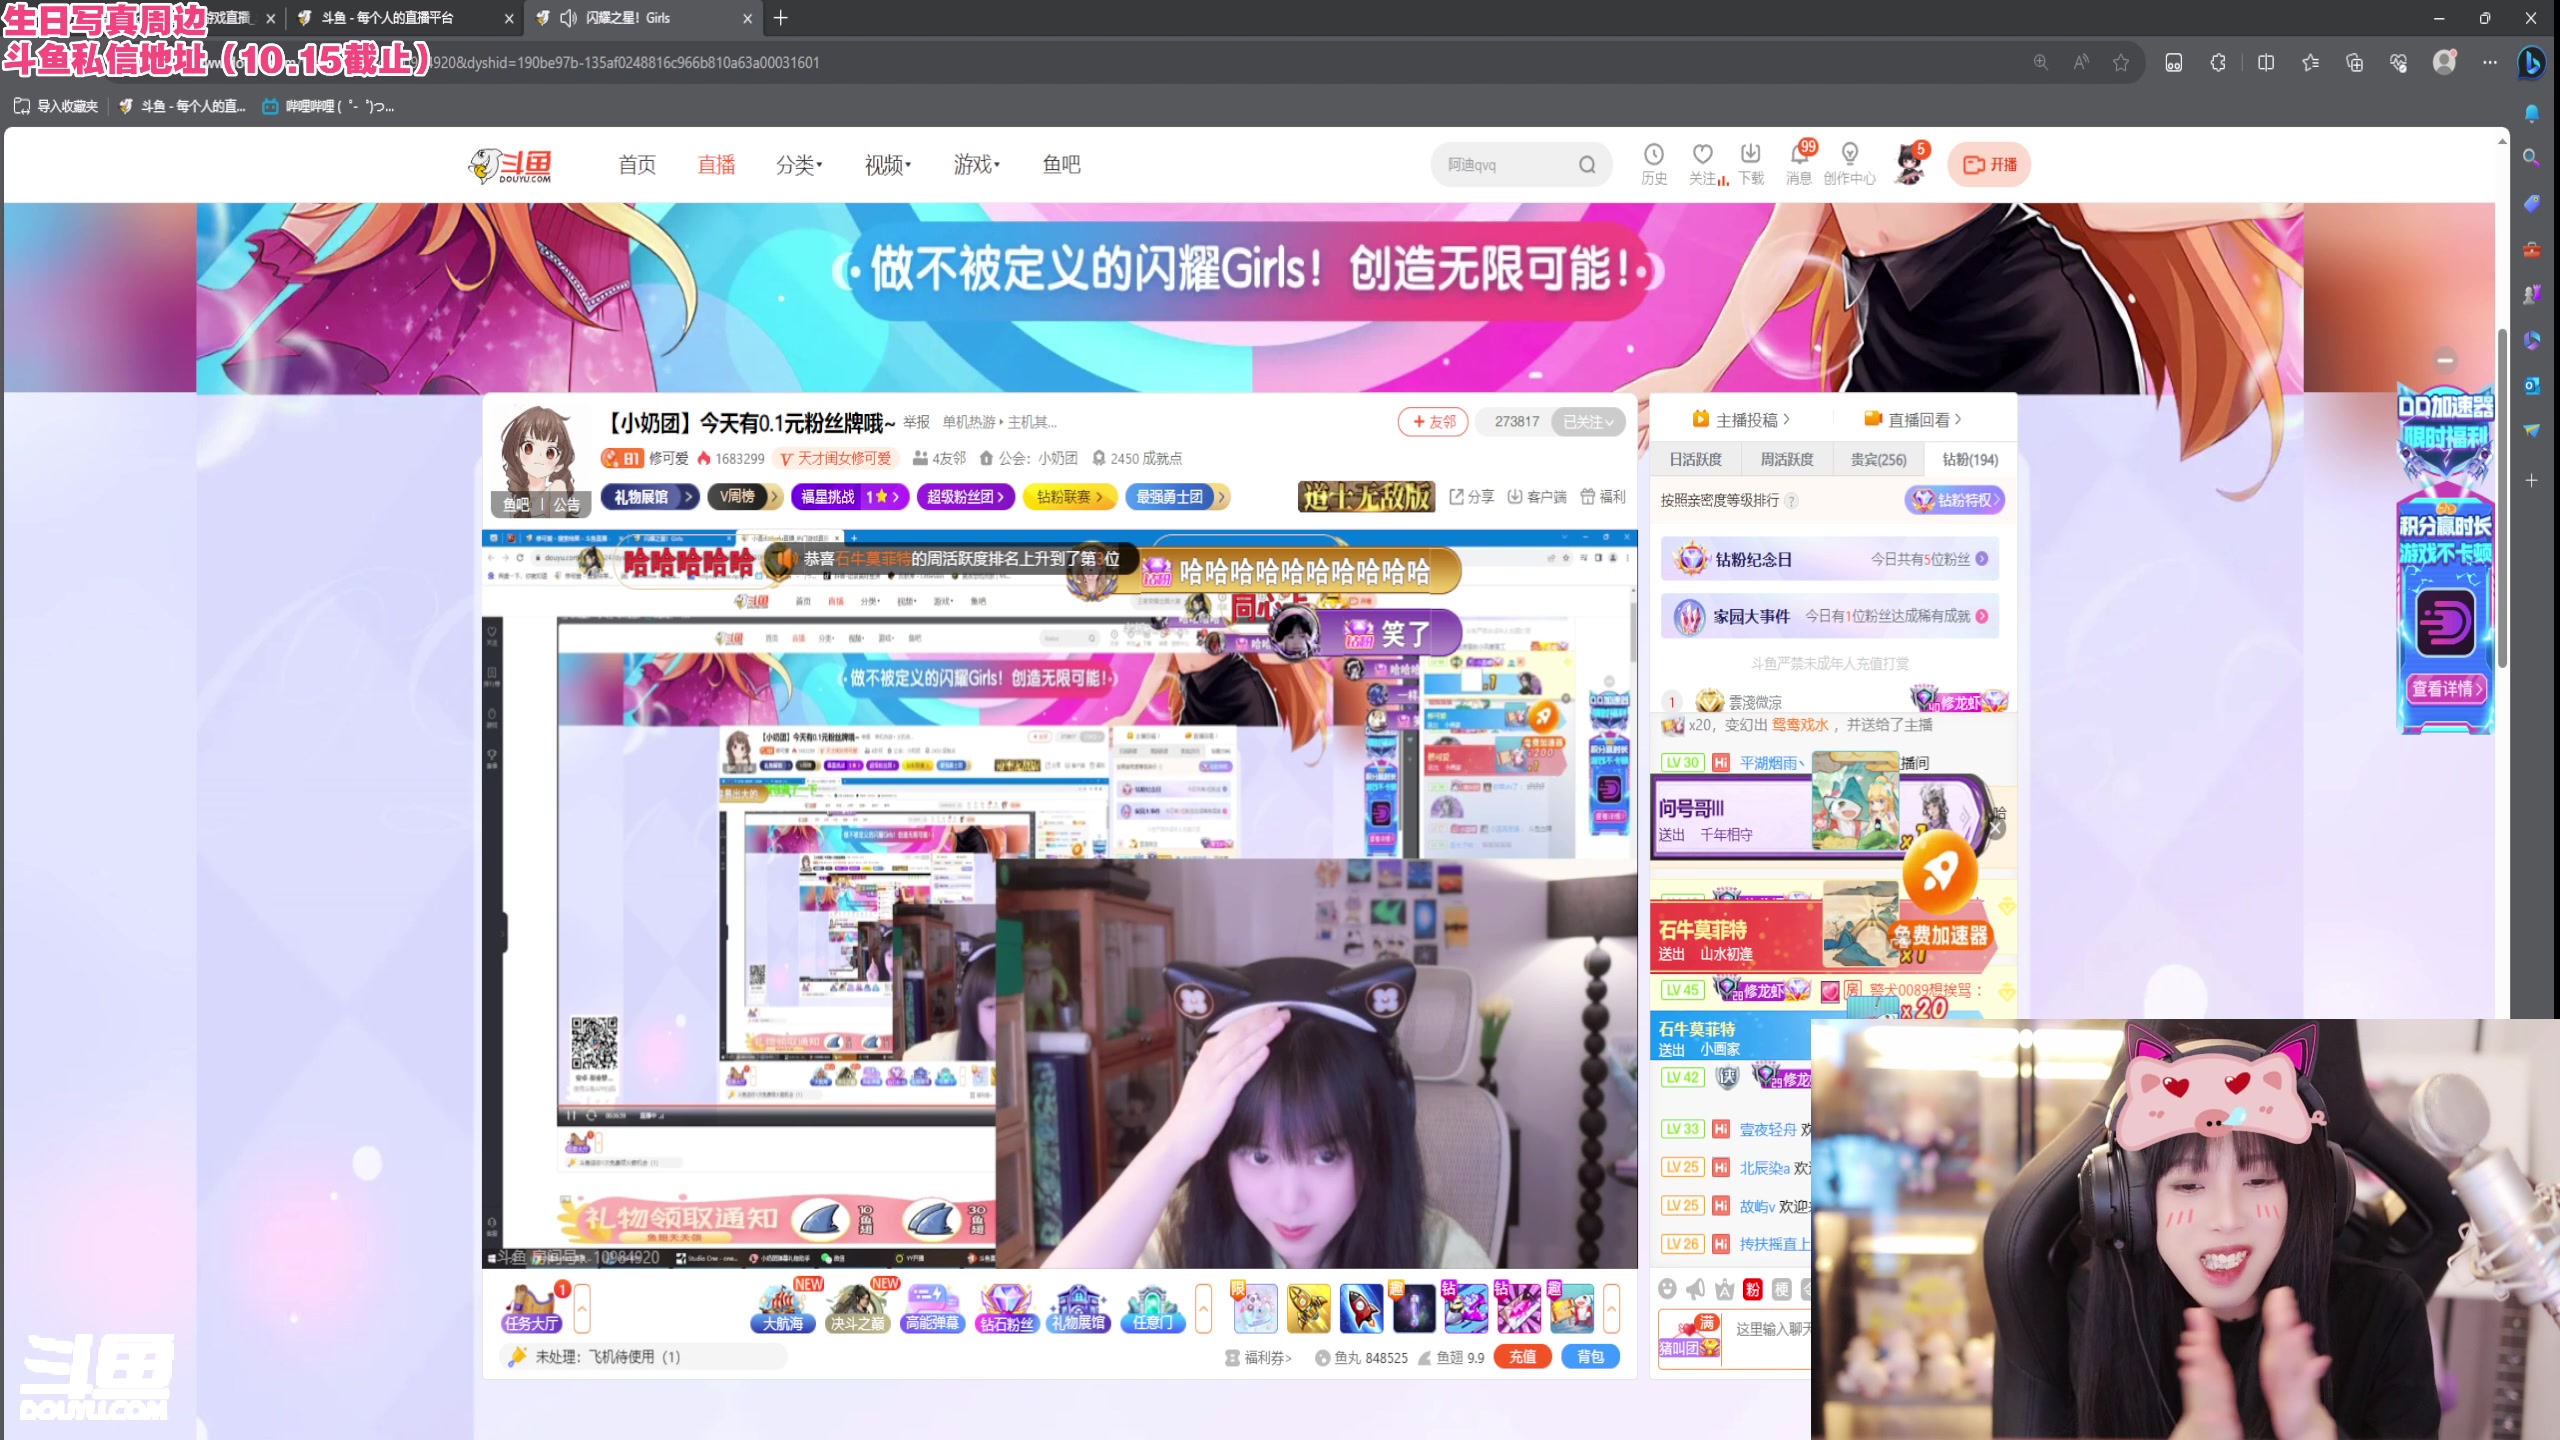This screenshot has height=1440, width=2560.
Task: Open the 关注 heart icon
Action: (x=1702, y=163)
